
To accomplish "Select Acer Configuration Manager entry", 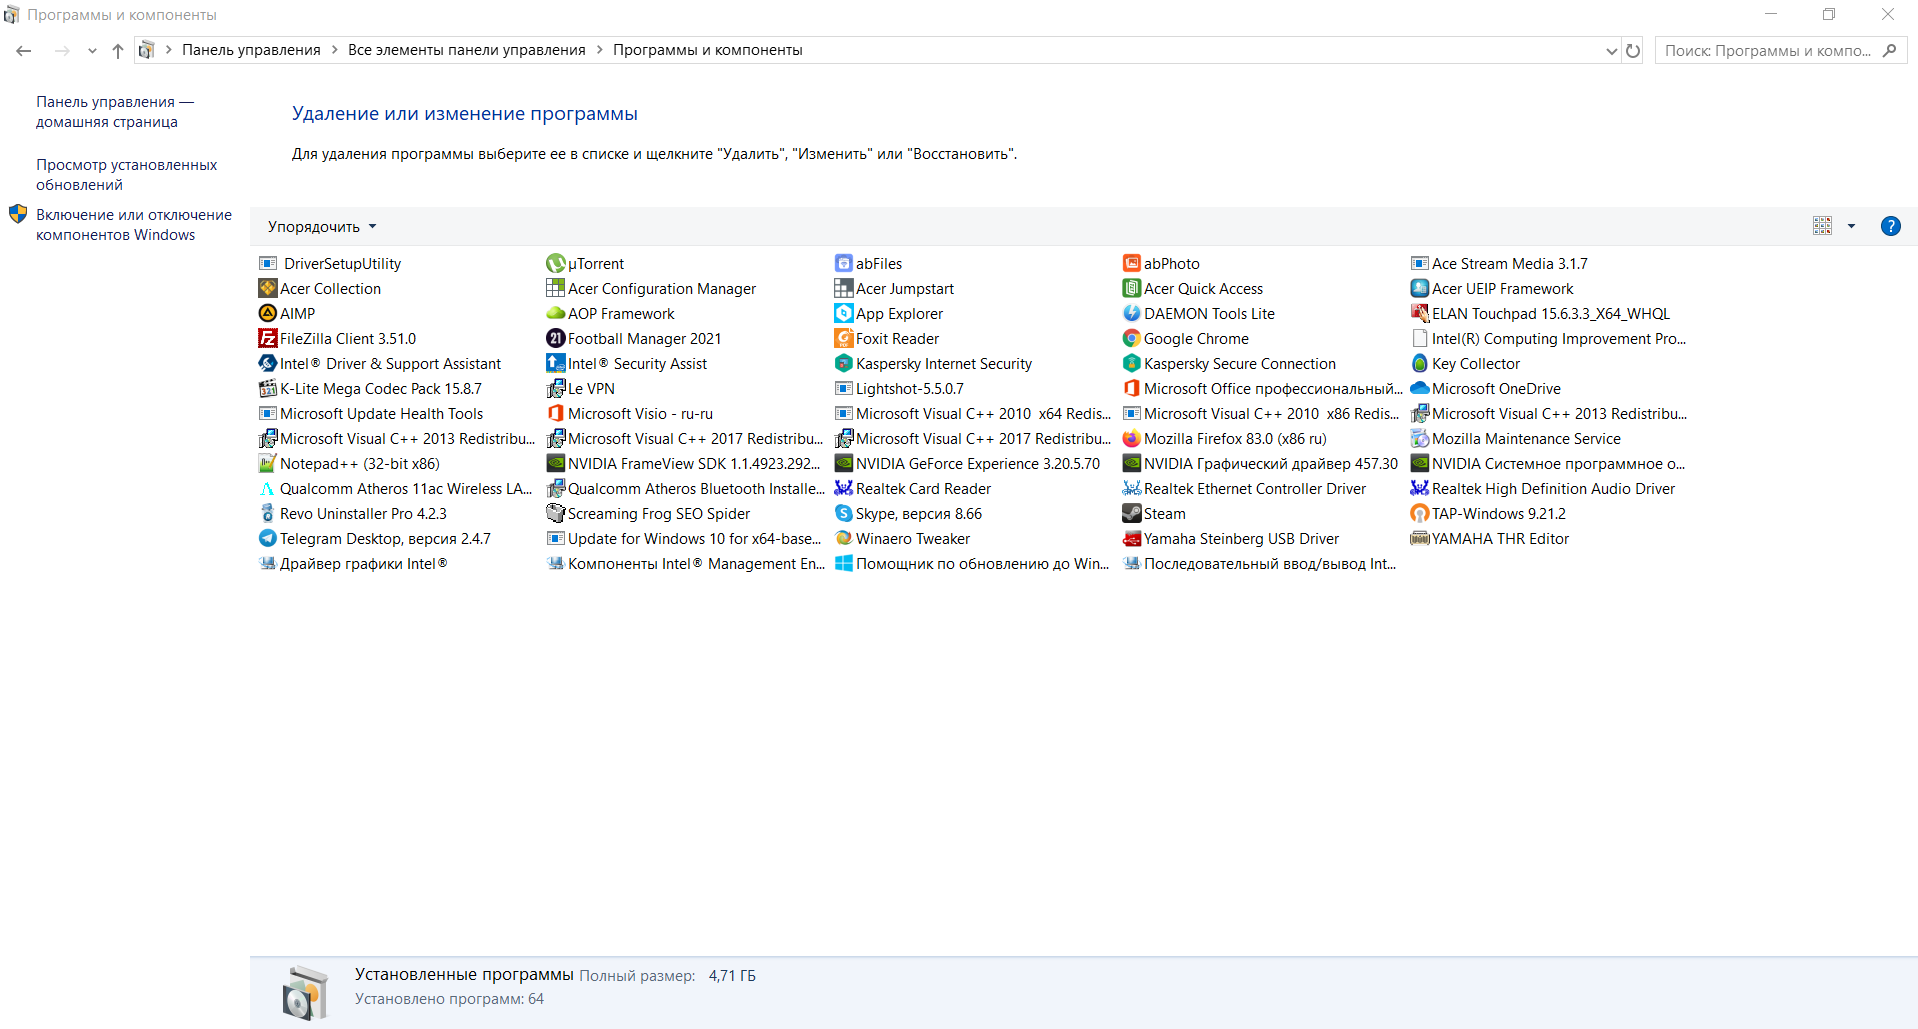I will (x=651, y=289).
